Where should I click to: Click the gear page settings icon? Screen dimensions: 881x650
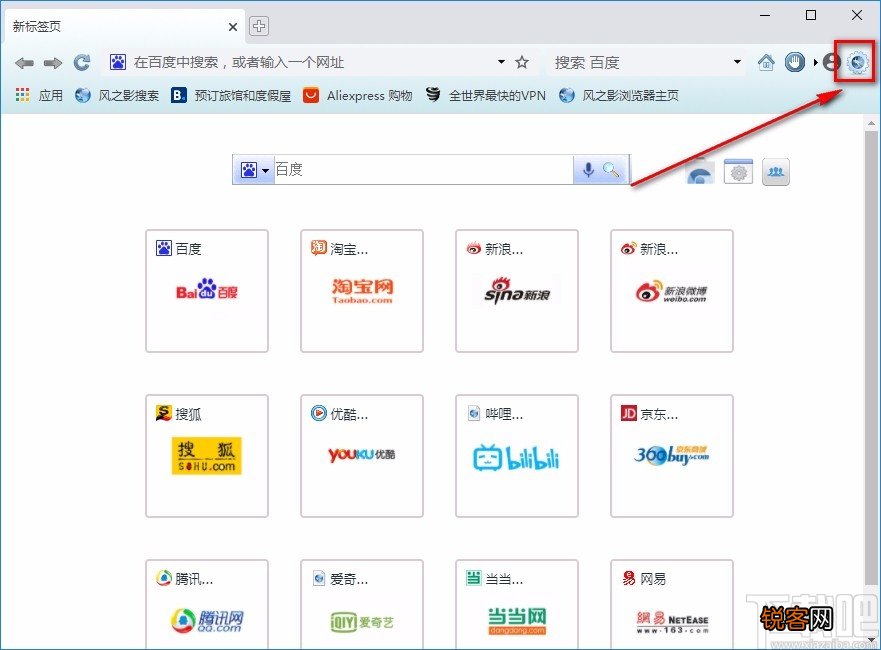(x=738, y=171)
